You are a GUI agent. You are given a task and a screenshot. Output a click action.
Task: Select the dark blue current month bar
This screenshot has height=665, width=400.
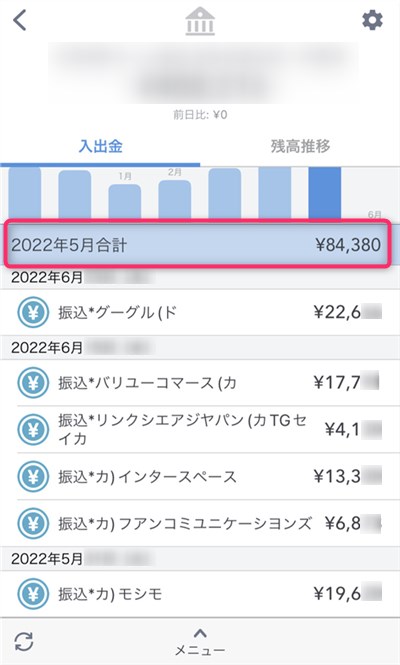pos(324,193)
